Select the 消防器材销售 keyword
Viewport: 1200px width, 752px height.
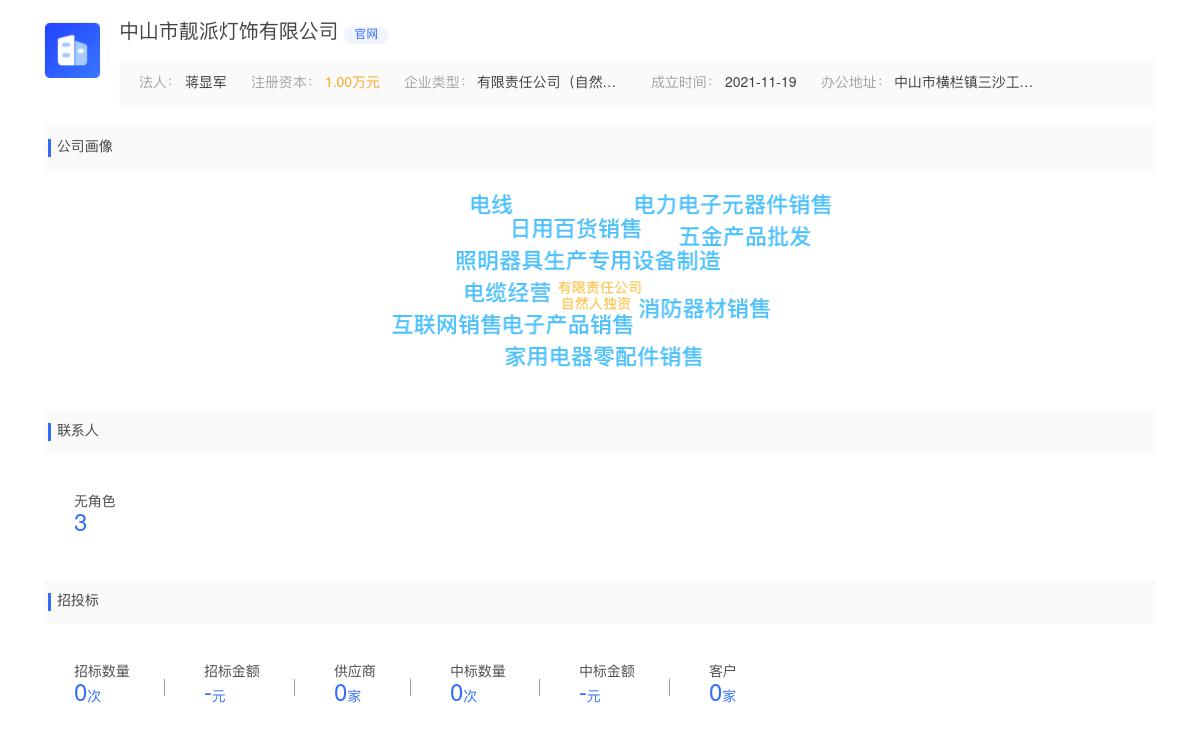705,309
